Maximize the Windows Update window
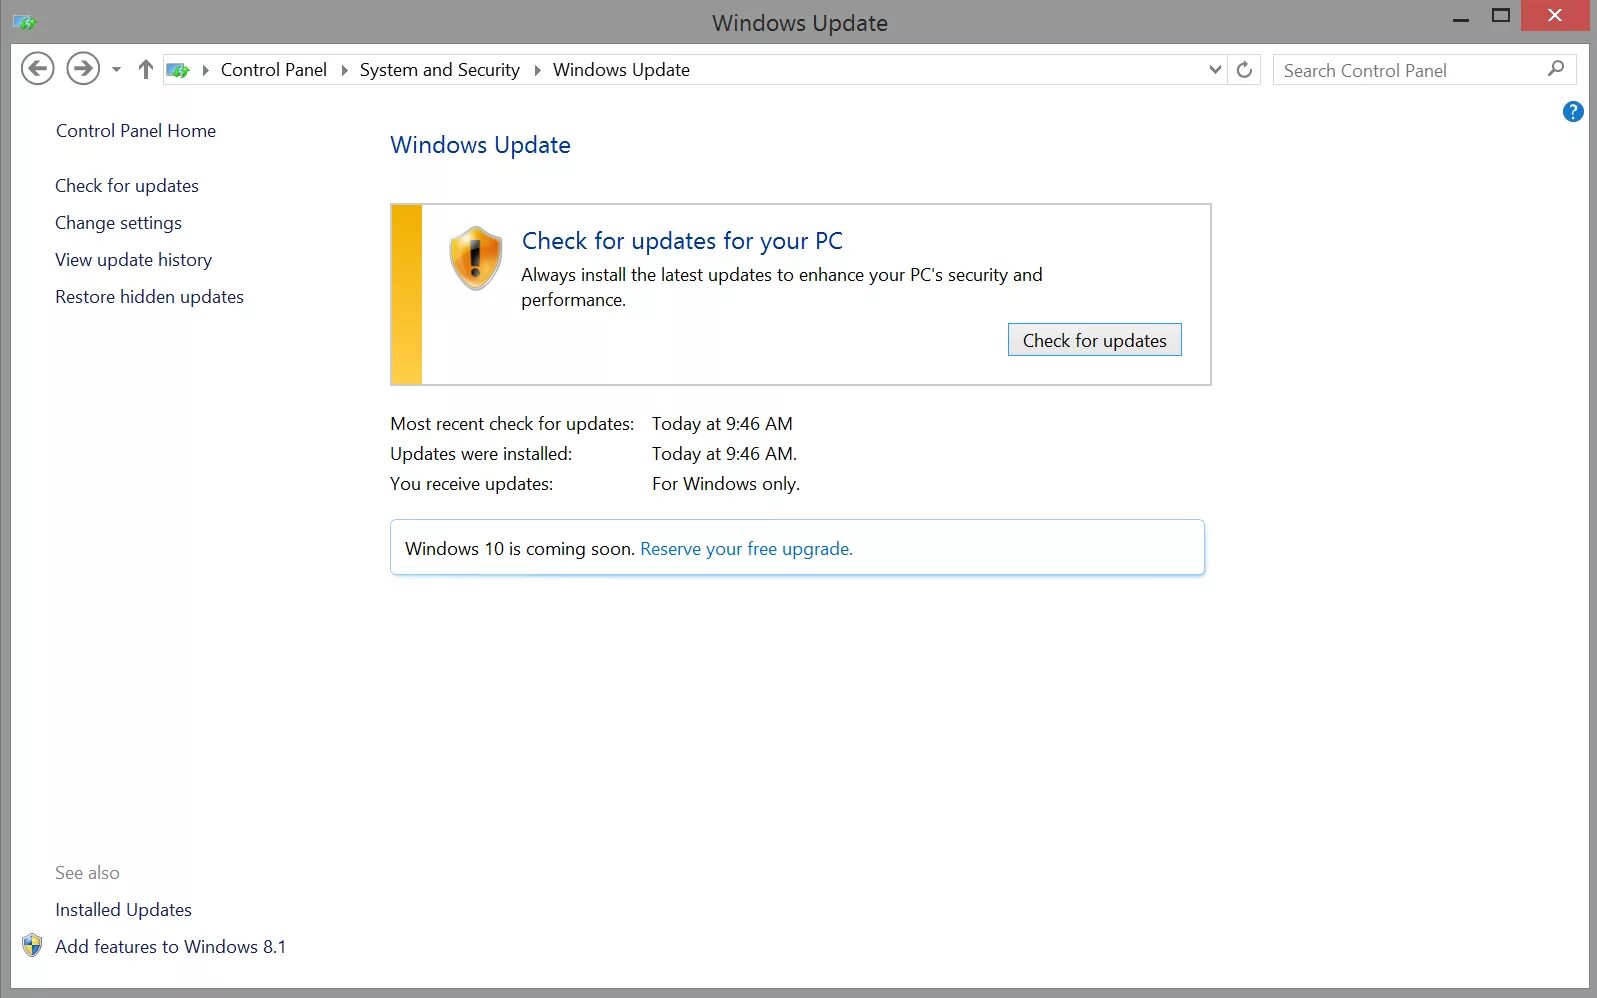The height and width of the screenshot is (998, 1597). point(1500,16)
